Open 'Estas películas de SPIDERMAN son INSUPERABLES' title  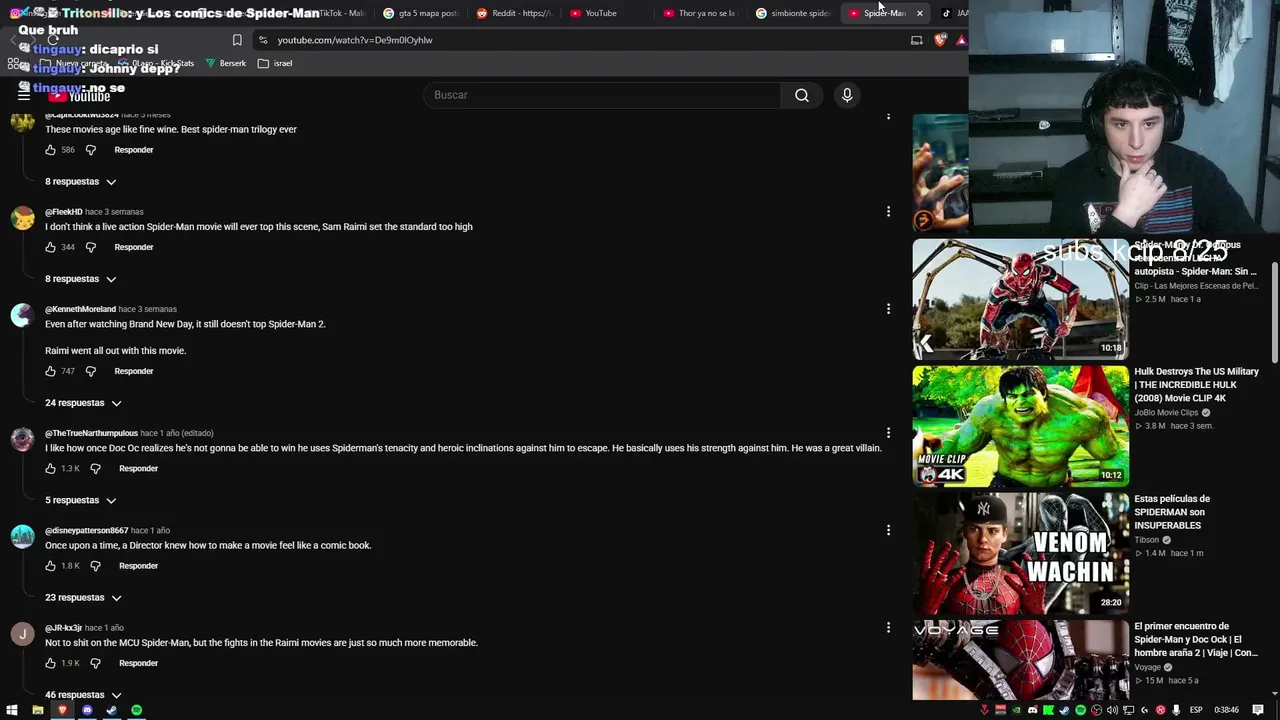pos(1172,512)
